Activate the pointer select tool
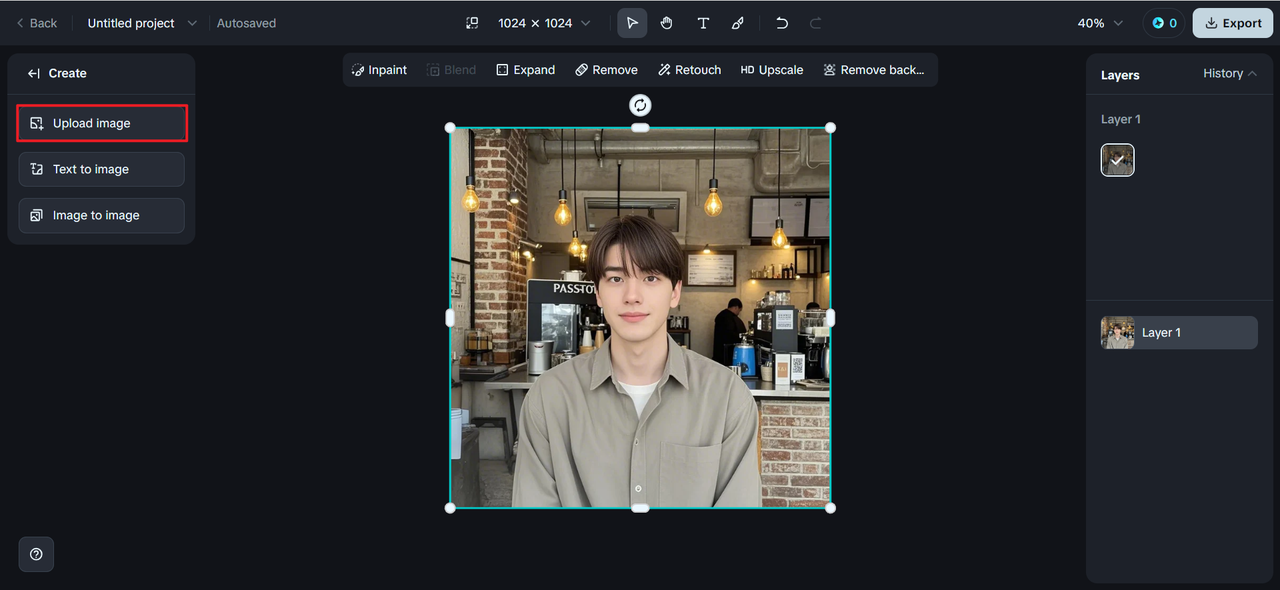 coord(632,23)
